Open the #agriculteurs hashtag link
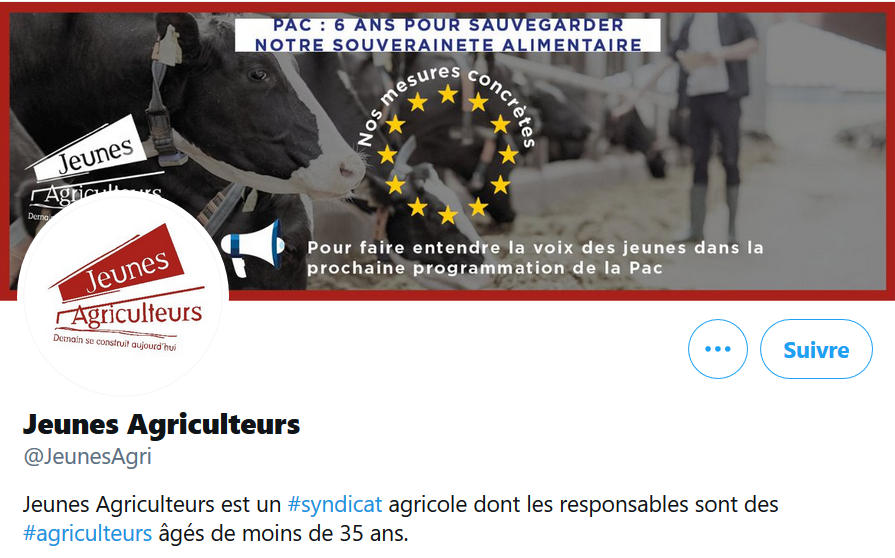This screenshot has height=558, width=895. tap(87, 533)
